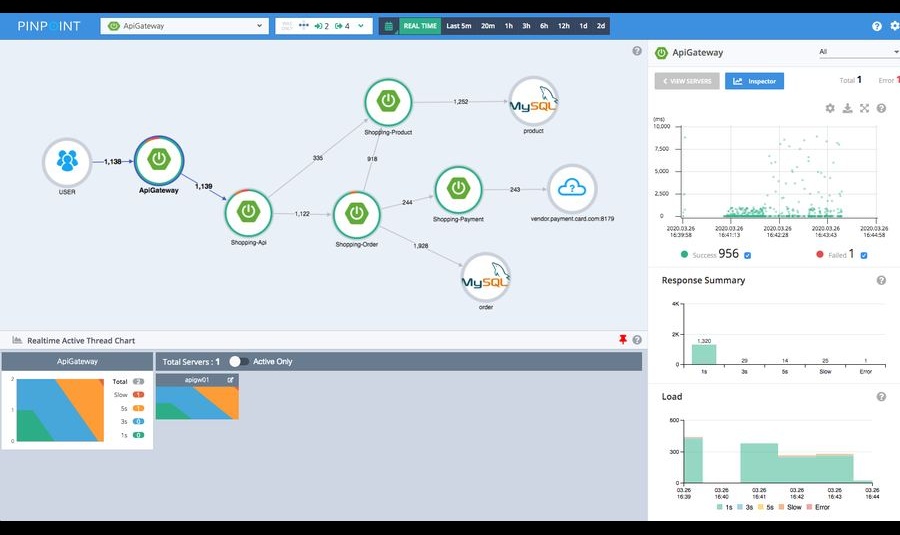Open the ApiGateway application dropdown

pyautogui.click(x=184, y=26)
